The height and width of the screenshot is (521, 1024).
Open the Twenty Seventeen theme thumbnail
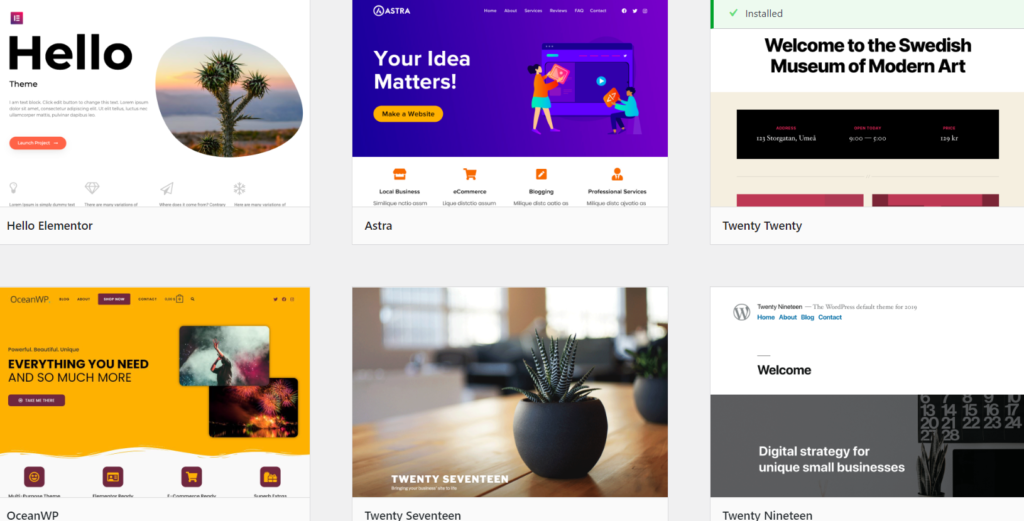point(510,392)
